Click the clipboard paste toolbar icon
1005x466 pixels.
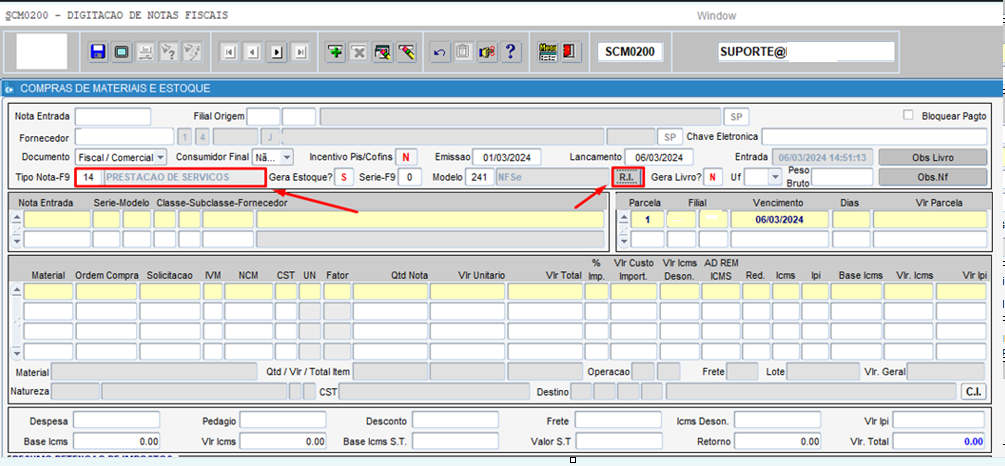click(463, 52)
